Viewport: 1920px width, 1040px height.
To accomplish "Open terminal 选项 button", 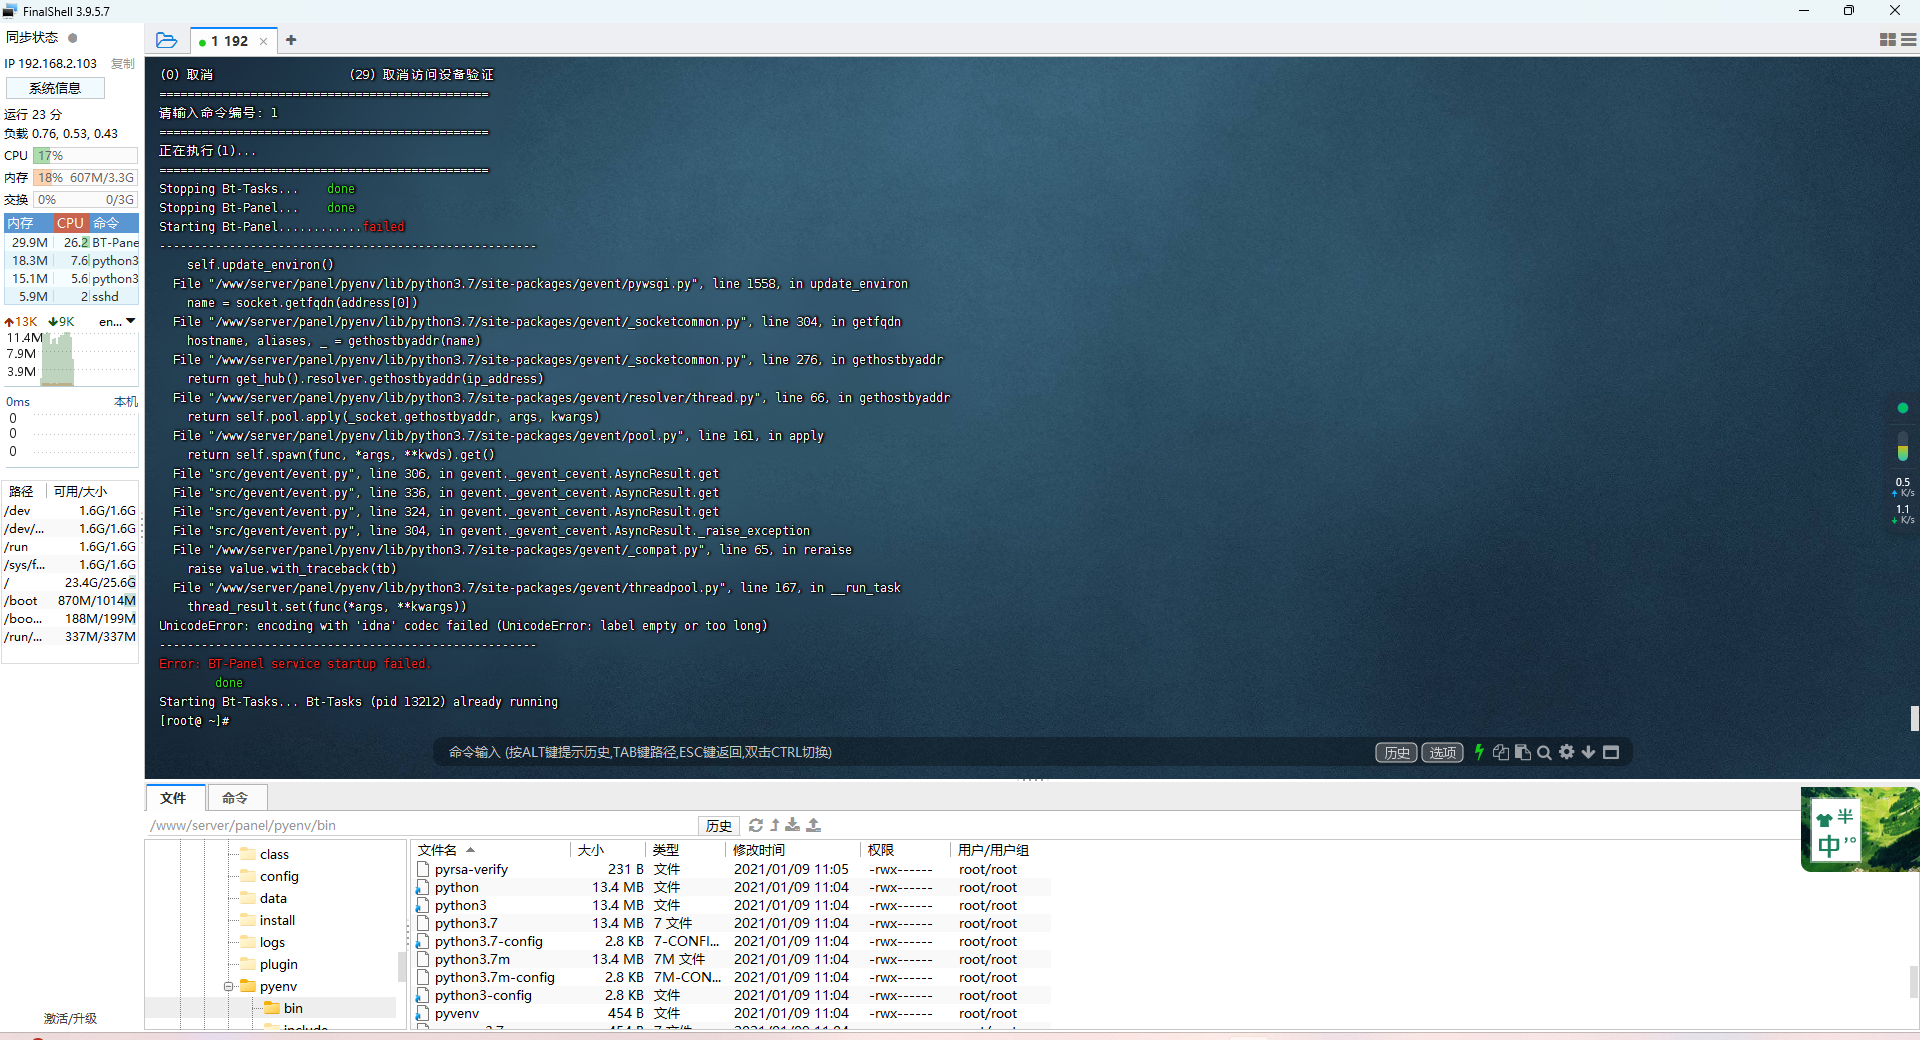I will 1442,752.
